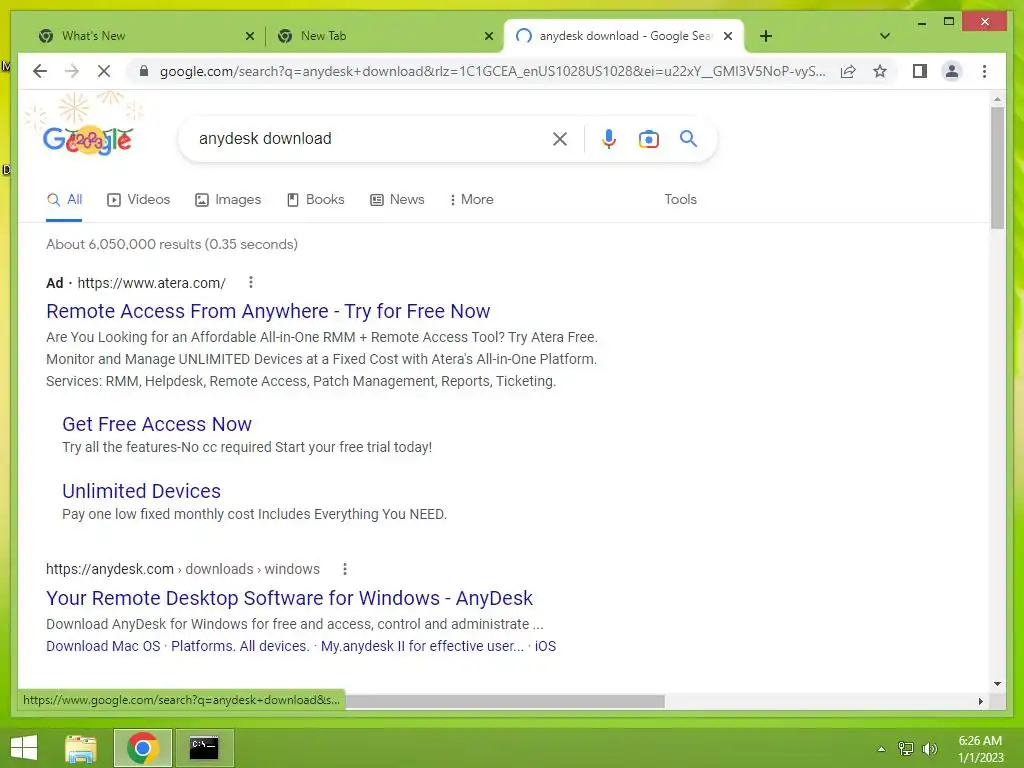Clear the search box text
Viewport: 1024px width, 768px height.
560,138
